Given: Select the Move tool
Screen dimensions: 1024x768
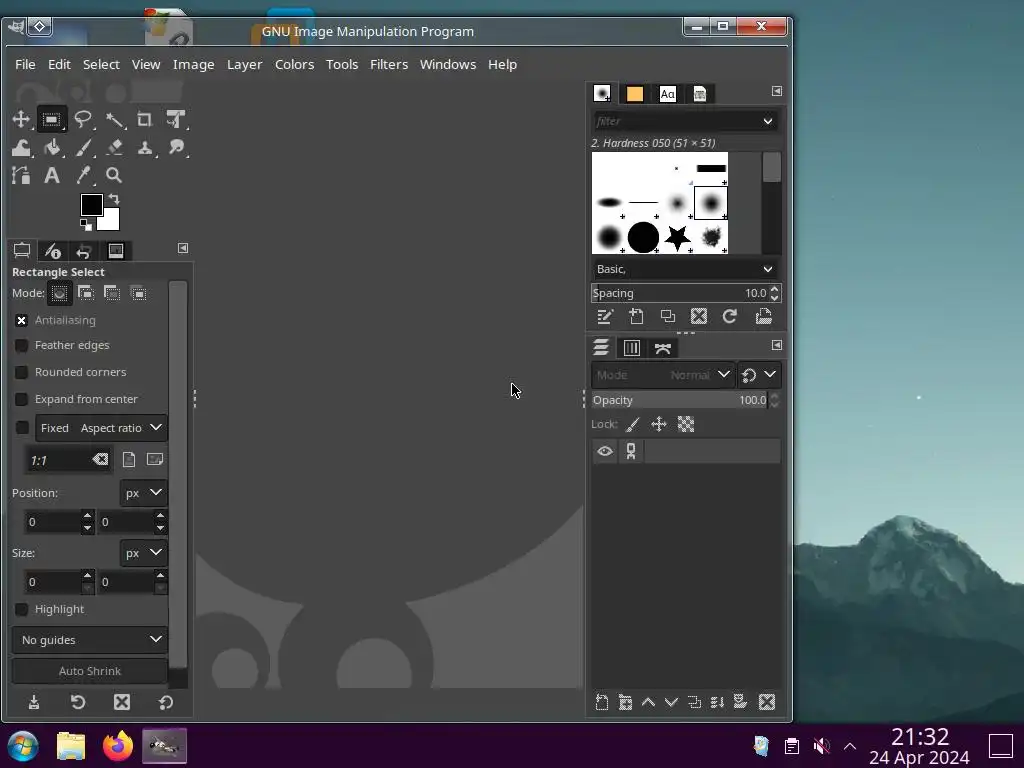Looking at the screenshot, I should click(x=21, y=120).
